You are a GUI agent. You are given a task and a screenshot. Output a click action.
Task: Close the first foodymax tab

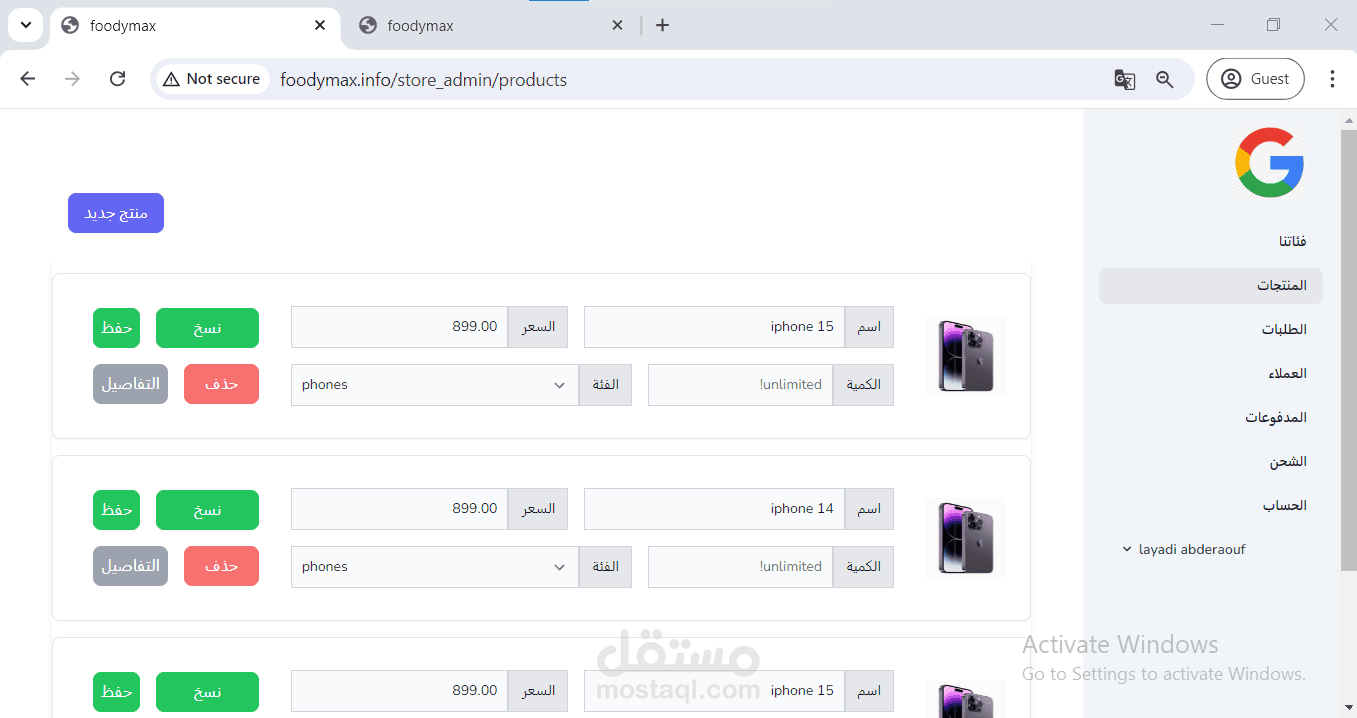pos(320,25)
